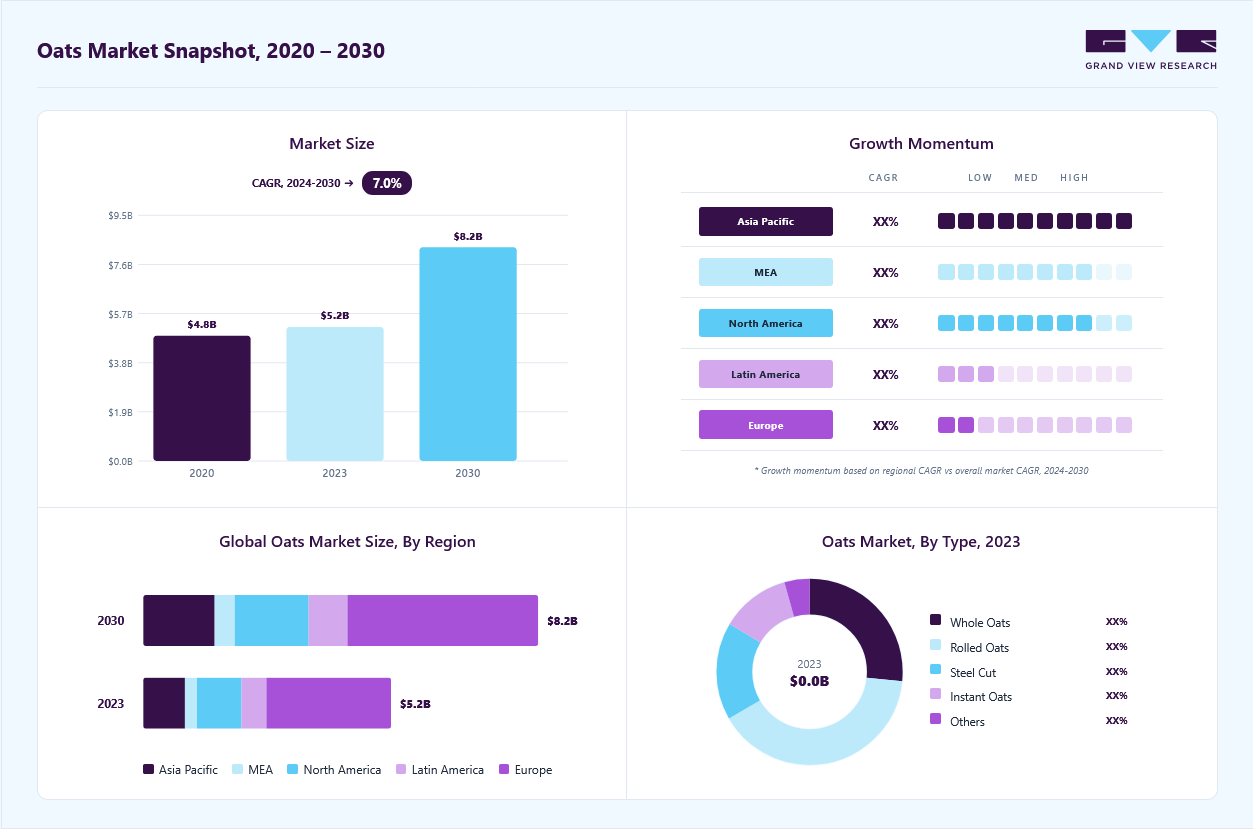
Task: Click the Europe region label button
Action: point(766,425)
